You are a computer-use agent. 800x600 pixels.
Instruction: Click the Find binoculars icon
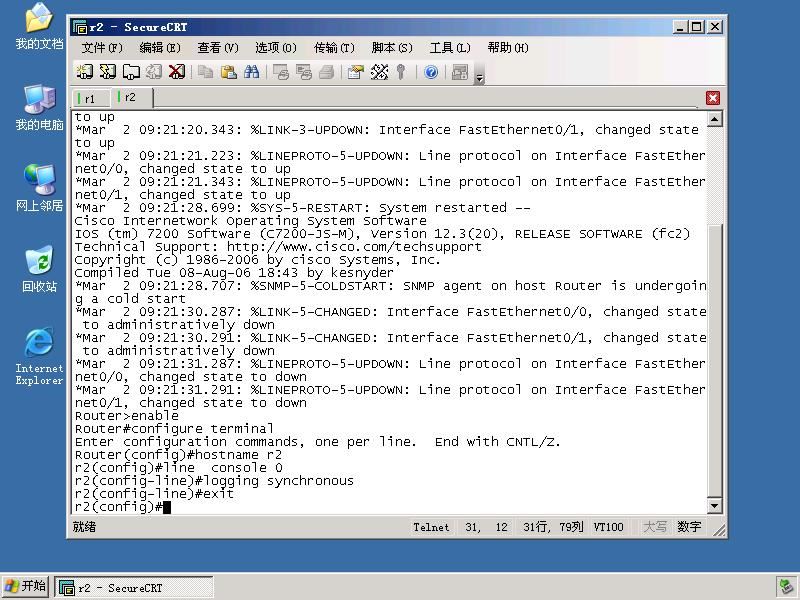tap(252, 72)
